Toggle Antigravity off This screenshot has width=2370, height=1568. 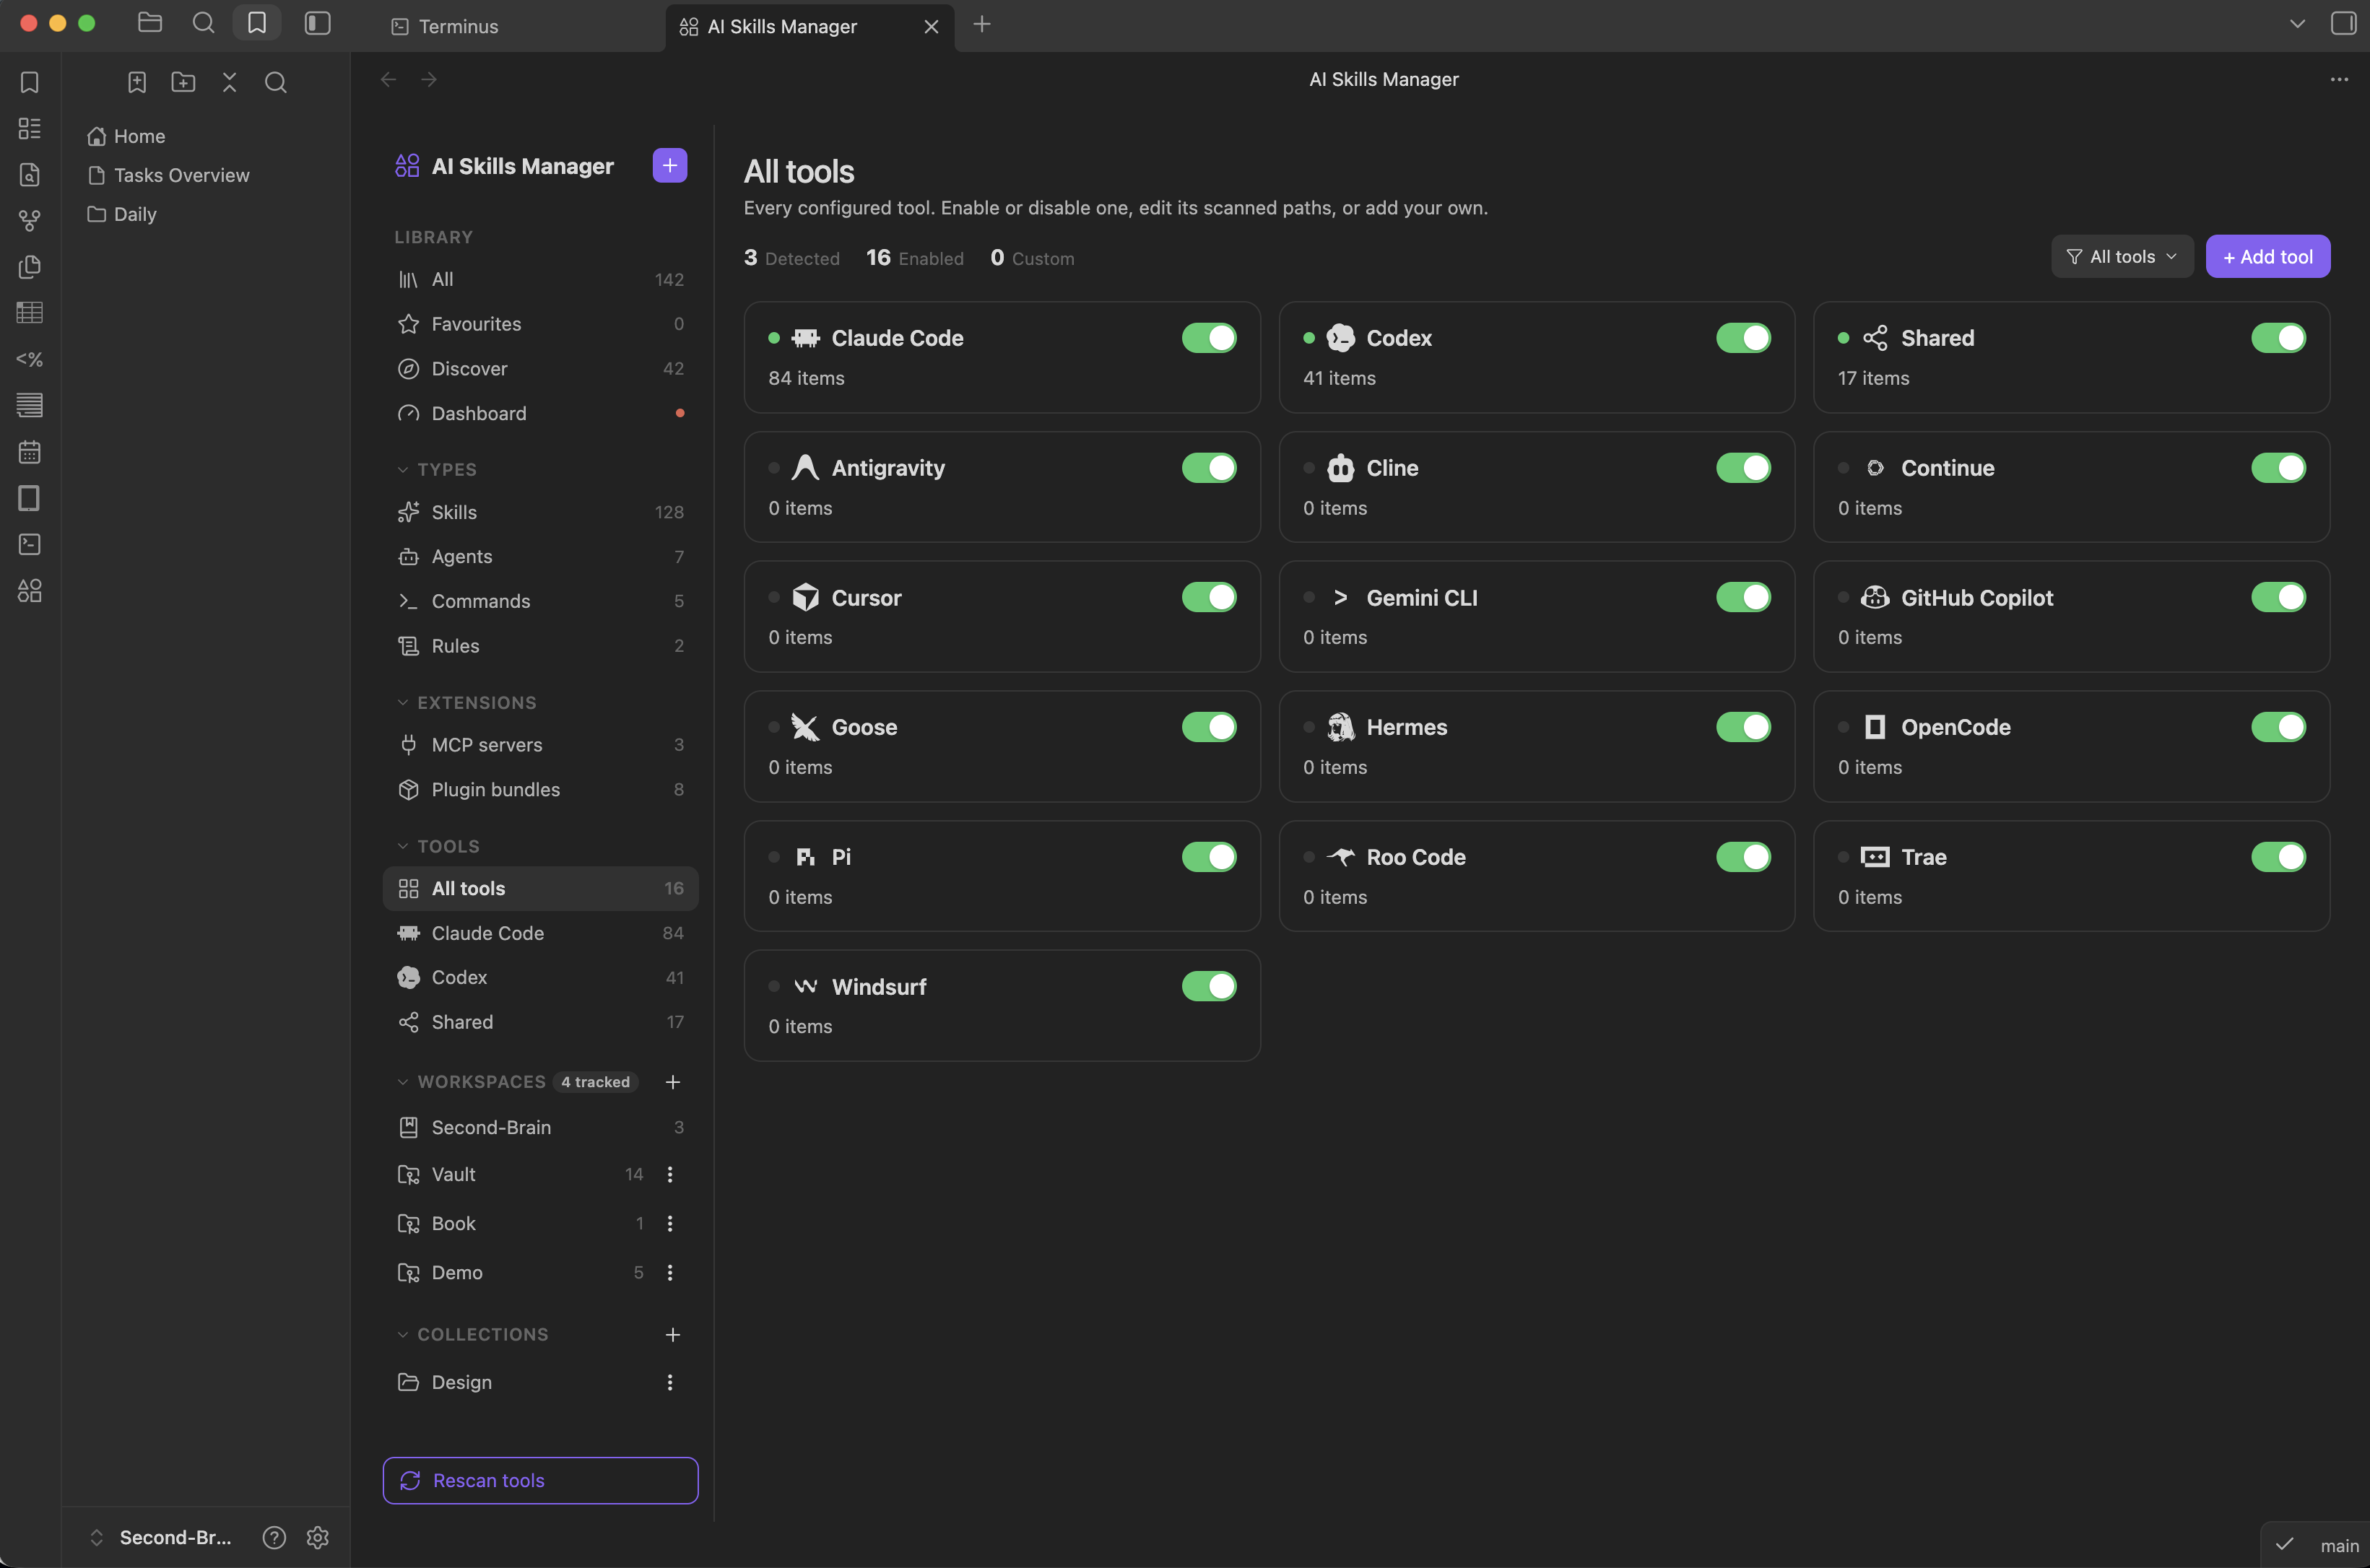(x=1209, y=468)
